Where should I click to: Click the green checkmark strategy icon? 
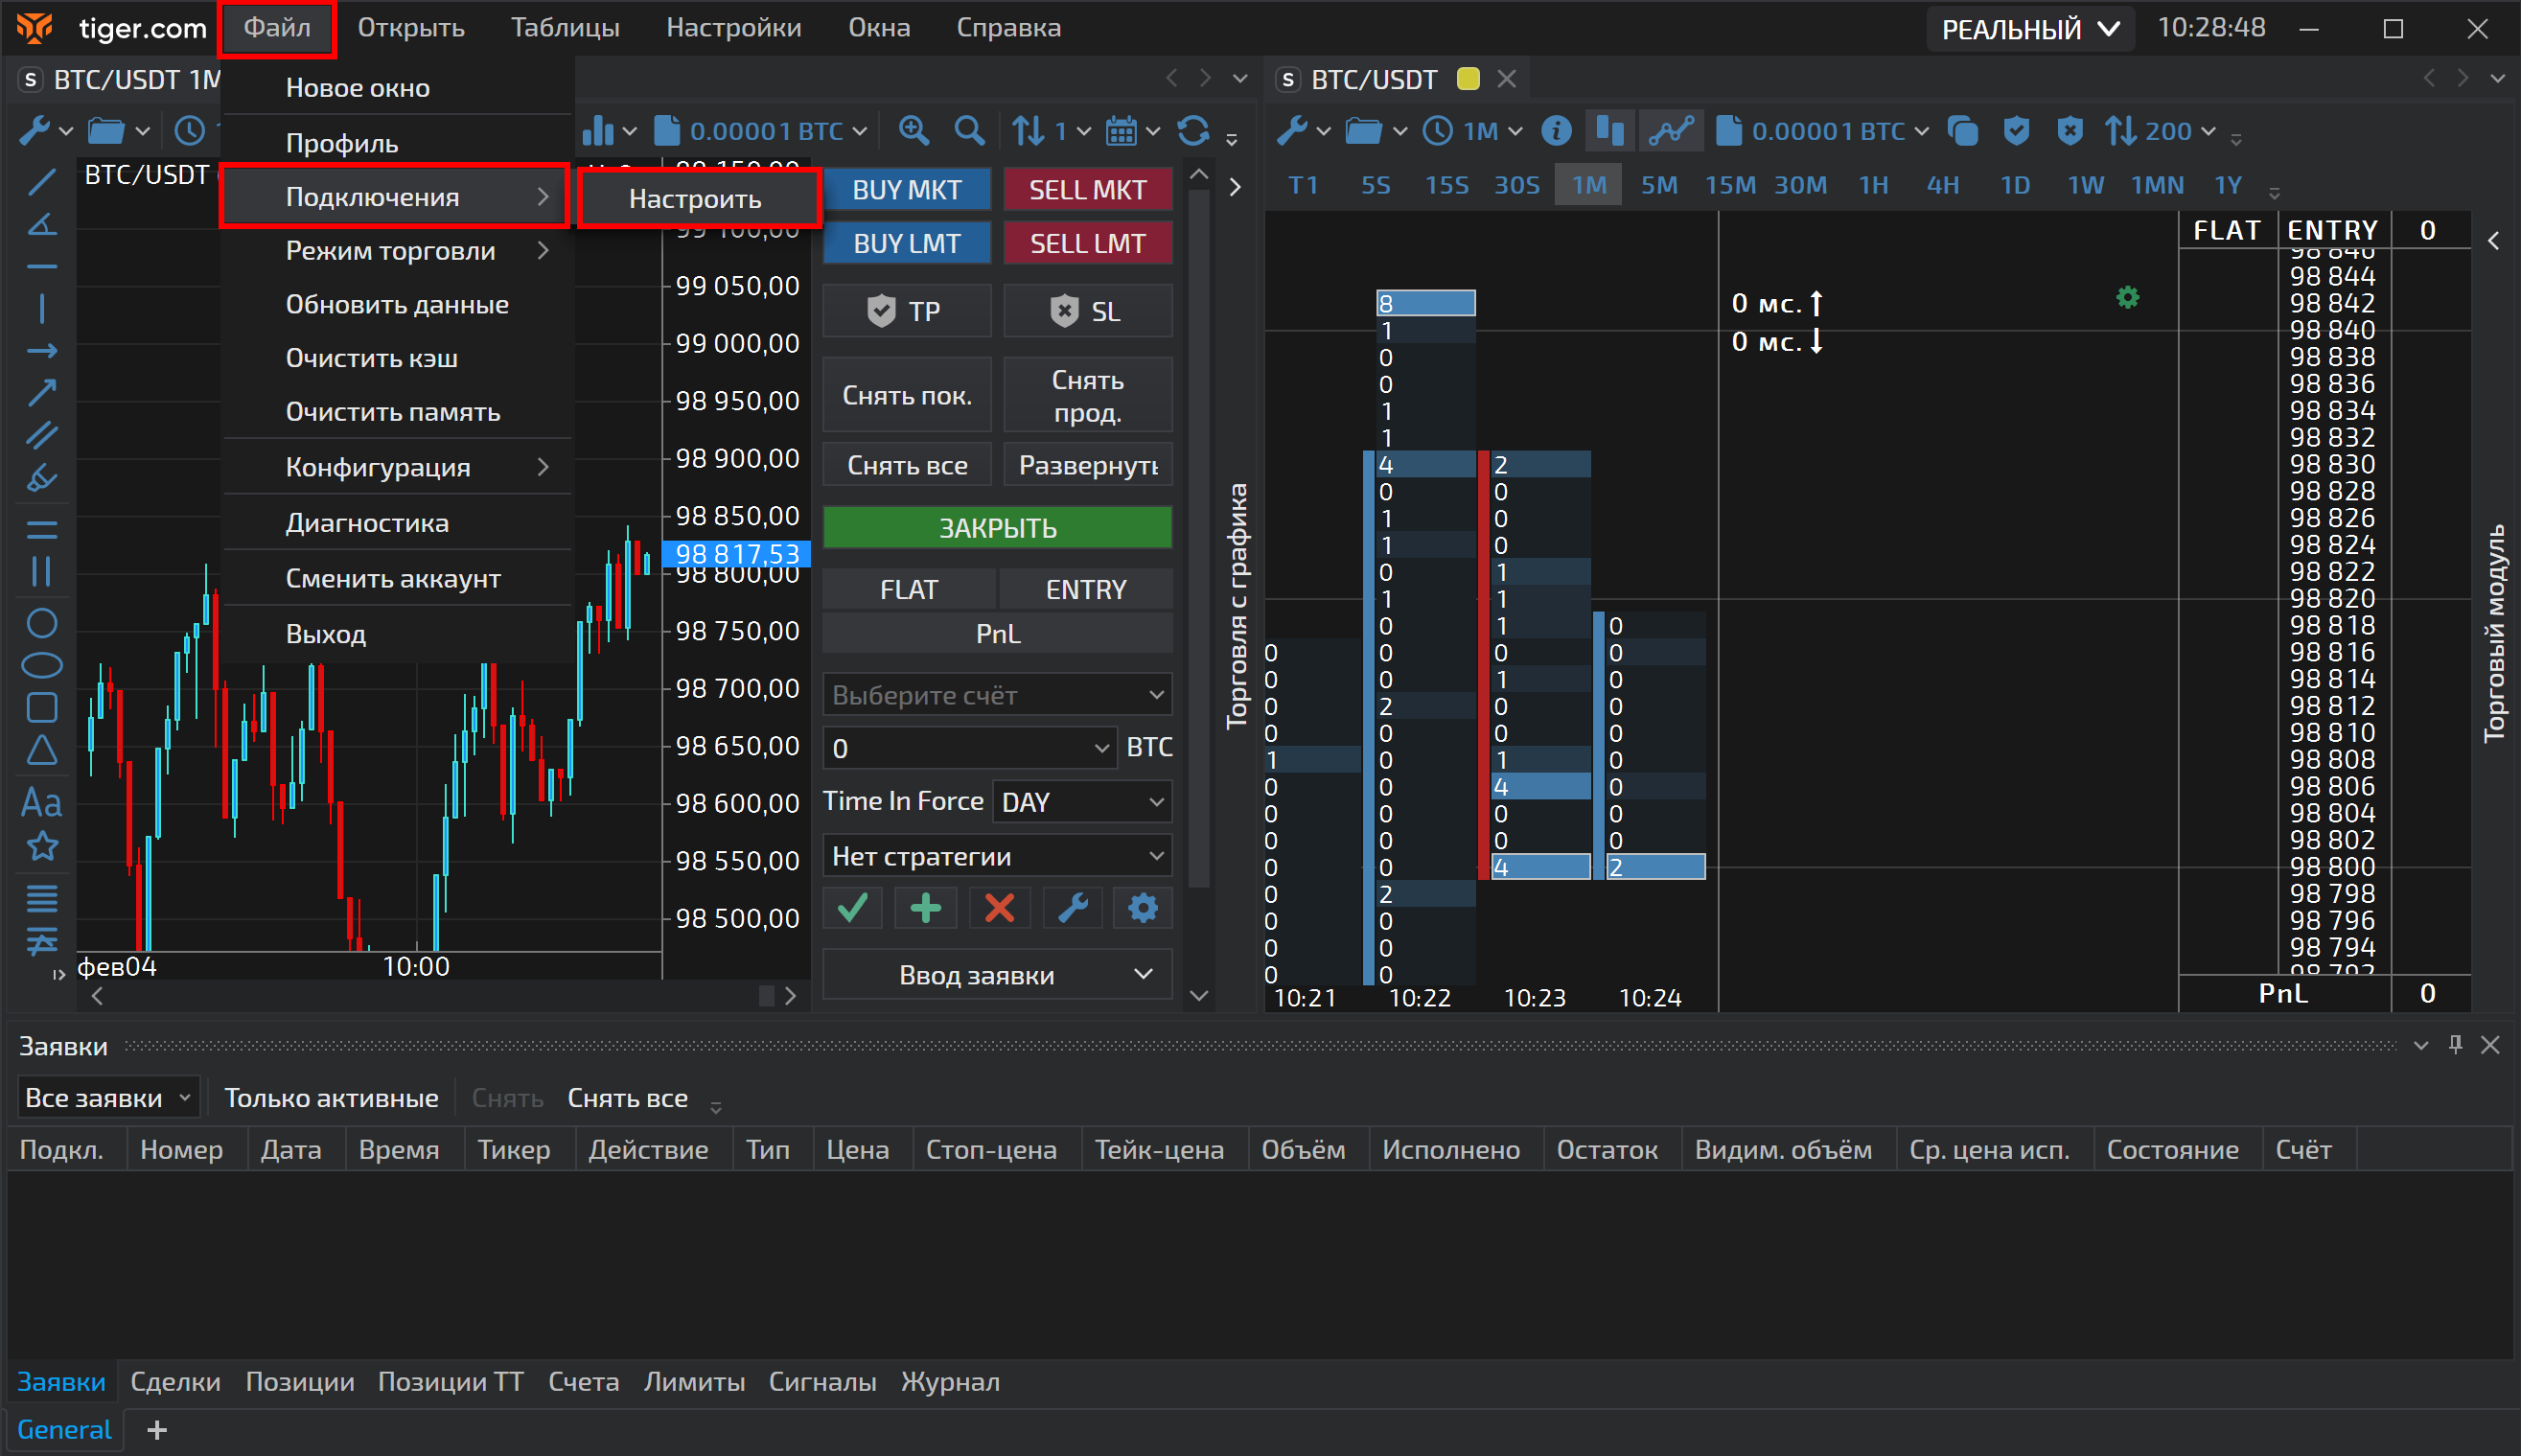tap(852, 908)
